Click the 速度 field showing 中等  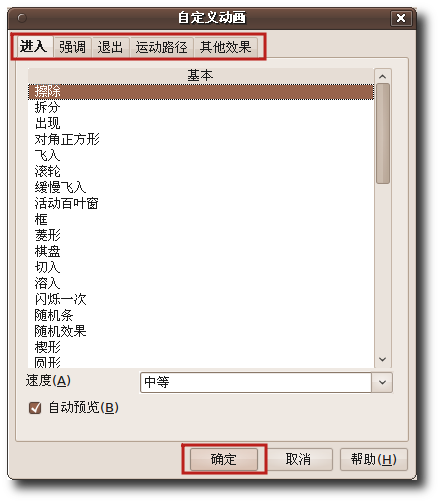coord(256,382)
